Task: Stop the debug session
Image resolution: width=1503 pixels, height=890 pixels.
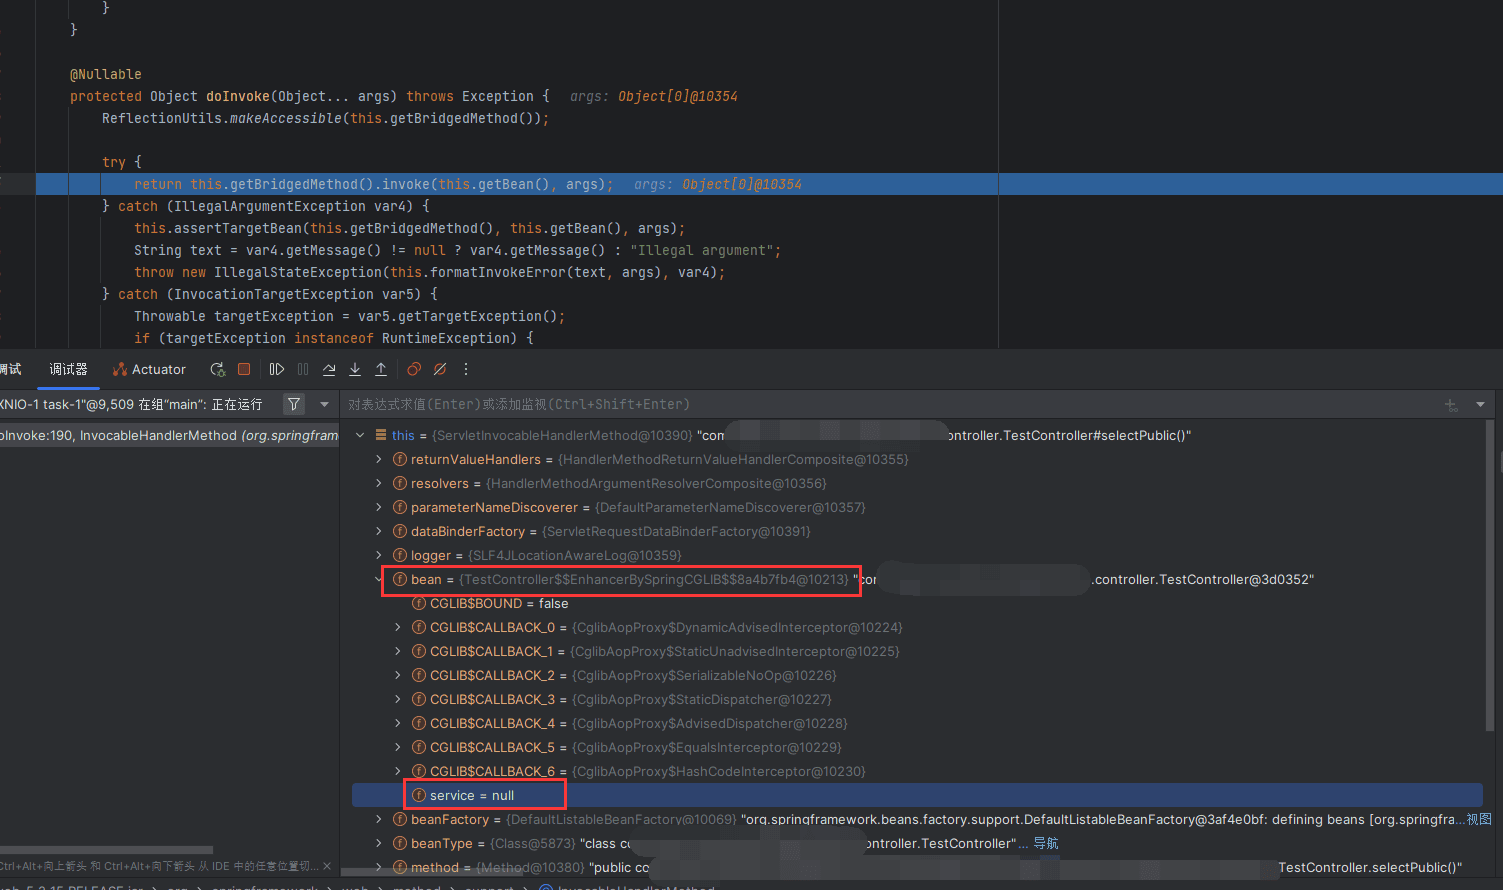Action: click(244, 369)
